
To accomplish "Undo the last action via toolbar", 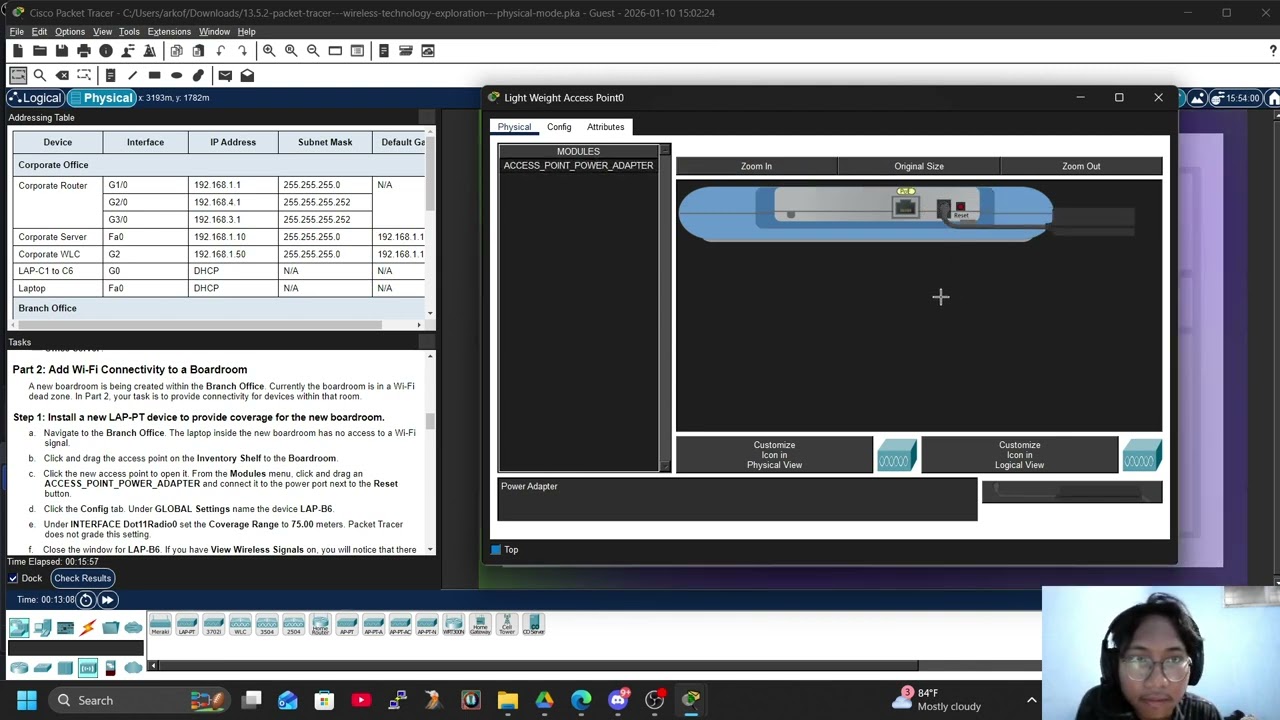I will [220, 51].
